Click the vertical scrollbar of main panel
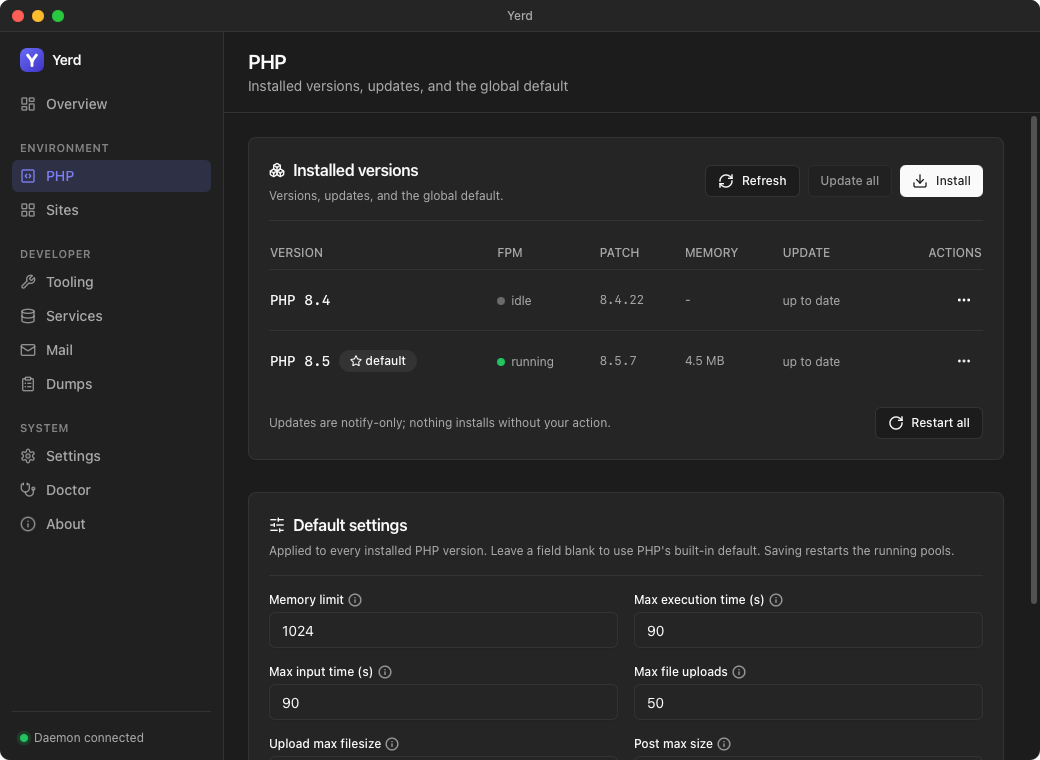This screenshot has width=1040, height=760. point(1033,360)
